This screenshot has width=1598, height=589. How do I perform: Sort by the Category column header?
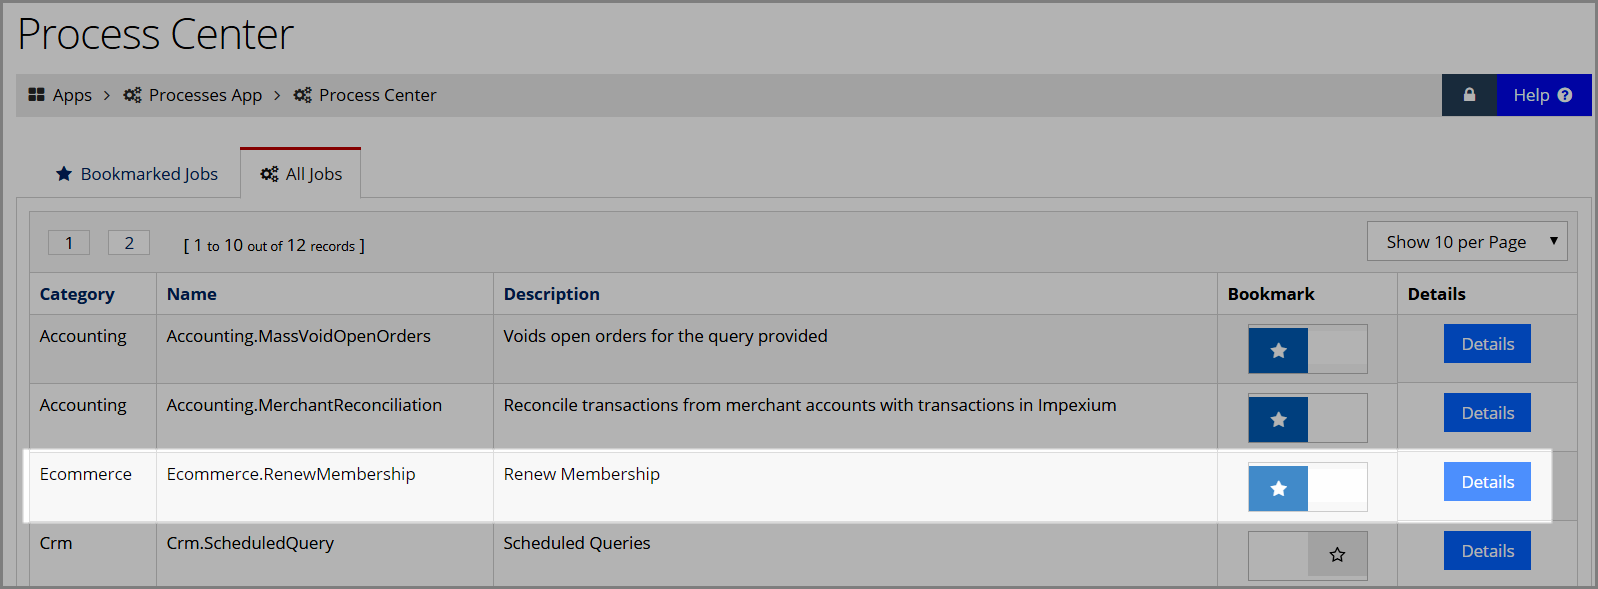tap(77, 294)
